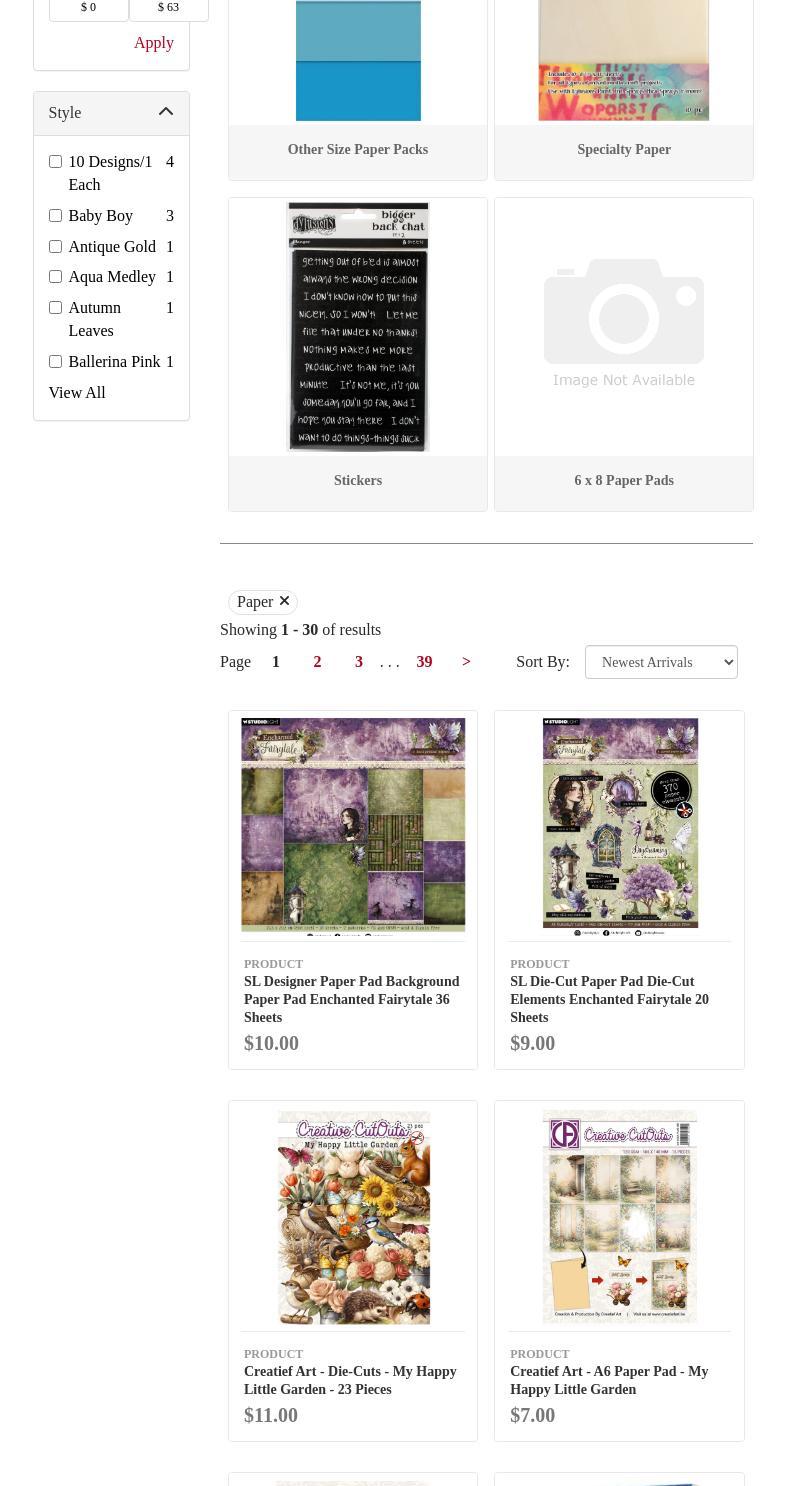Enable the Ballerina Pink checkbox
The width and height of the screenshot is (785, 1486).
coord(55,361)
